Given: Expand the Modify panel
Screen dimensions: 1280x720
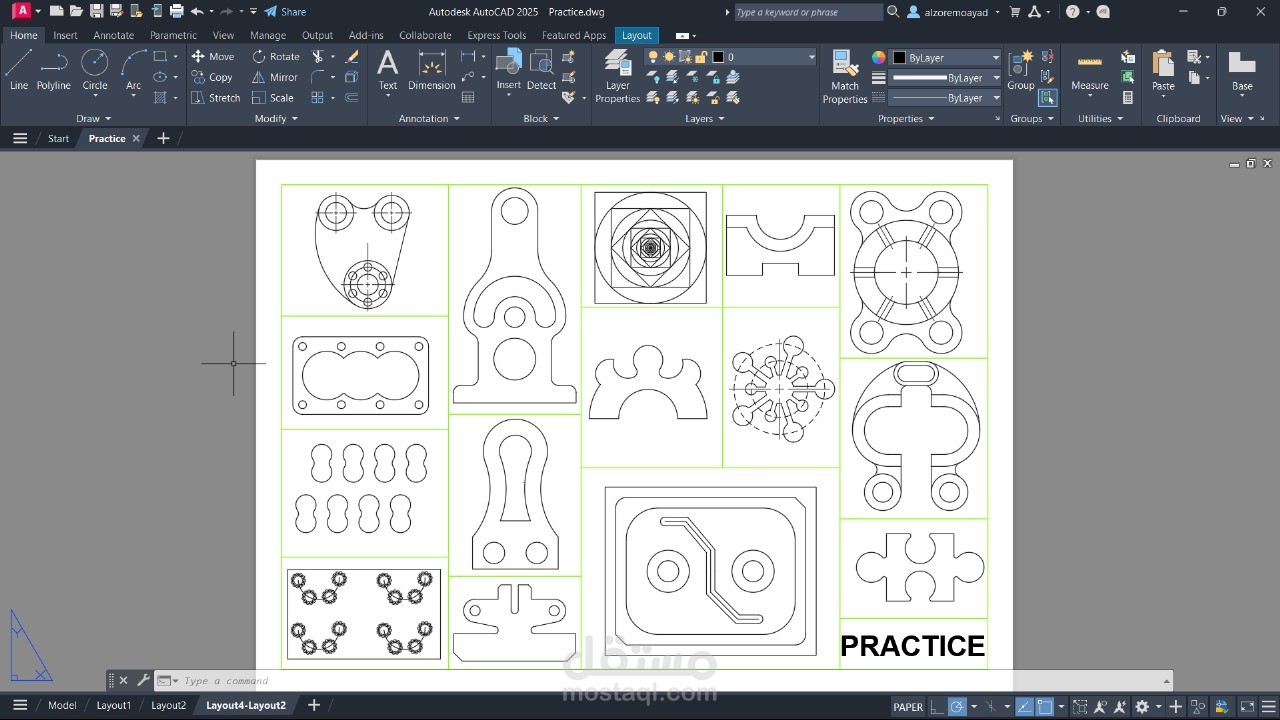Looking at the screenshot, I should click(x=276, y=118).
